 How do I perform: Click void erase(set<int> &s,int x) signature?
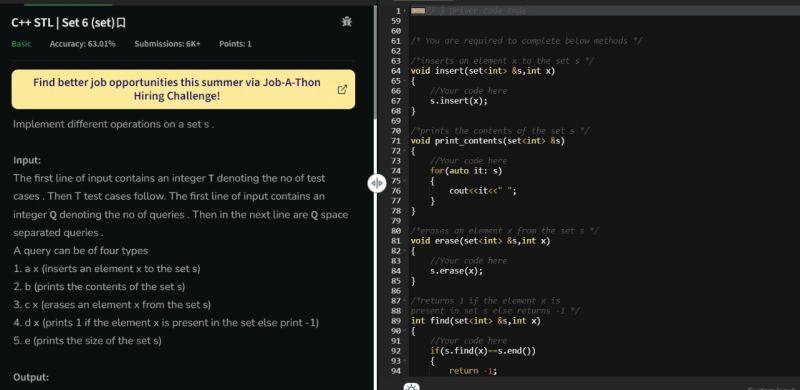pos(481,241)
